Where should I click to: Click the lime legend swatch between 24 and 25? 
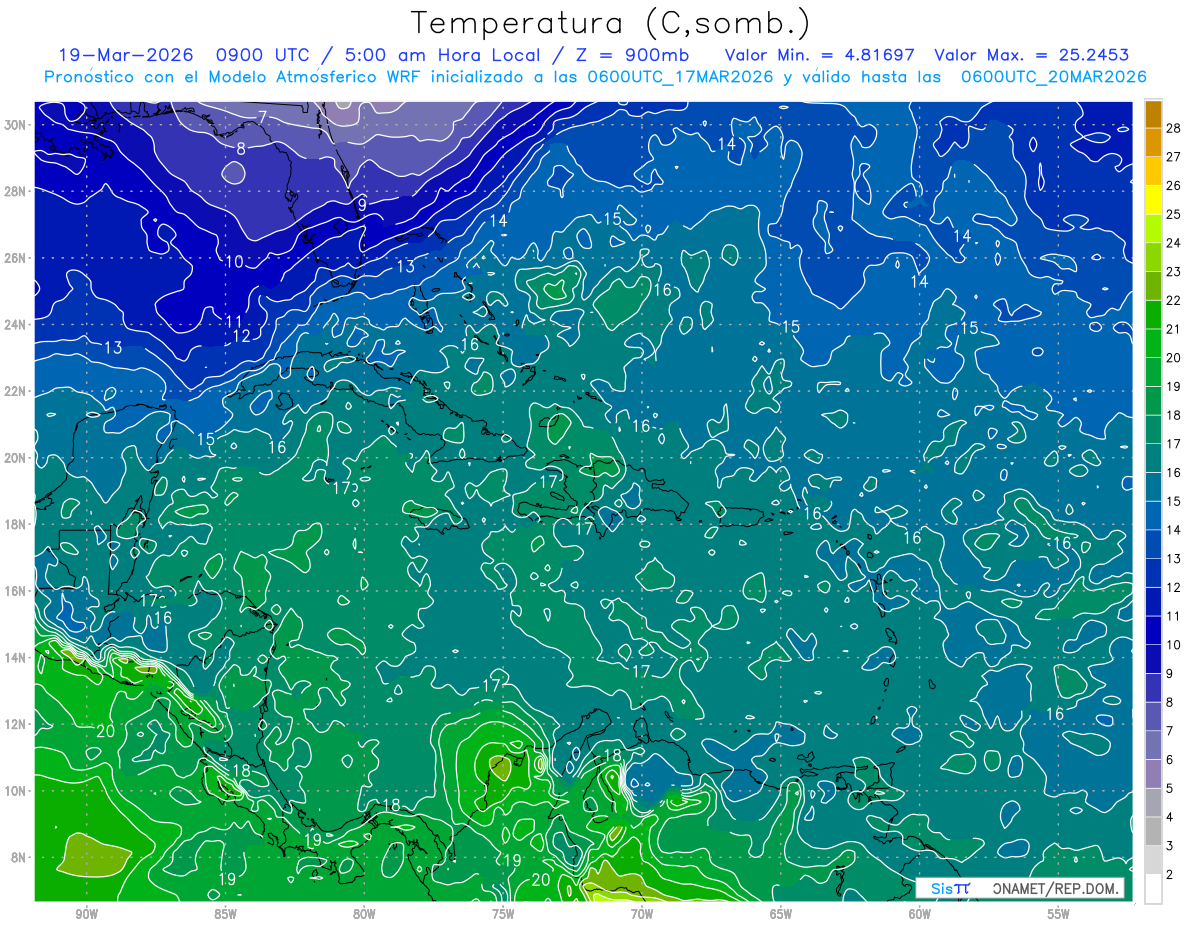[1153, 228]
